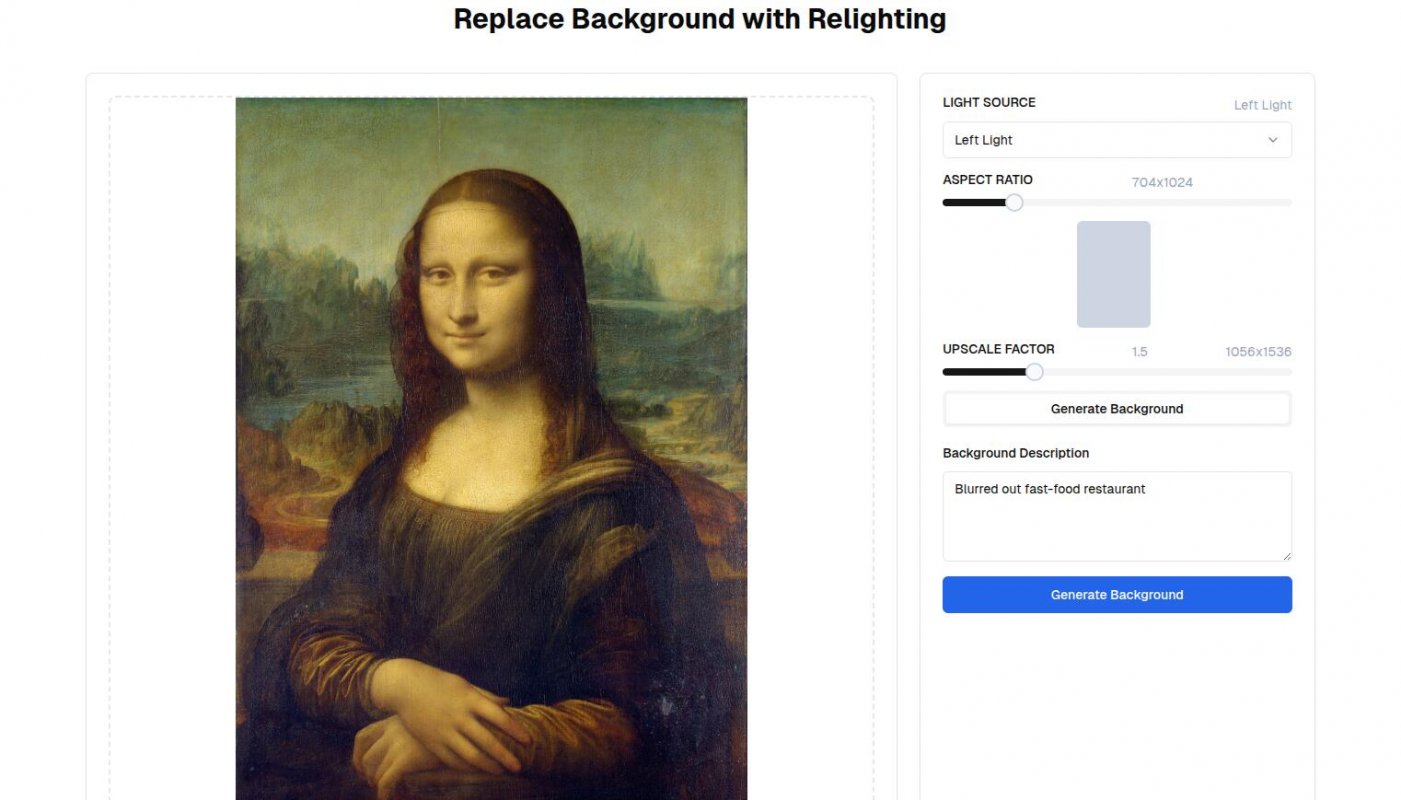This screenshot has height=800, width=1401.
Task: Click the gray aspect ratio preview rectangle
Action: [x=1113, y=274]
